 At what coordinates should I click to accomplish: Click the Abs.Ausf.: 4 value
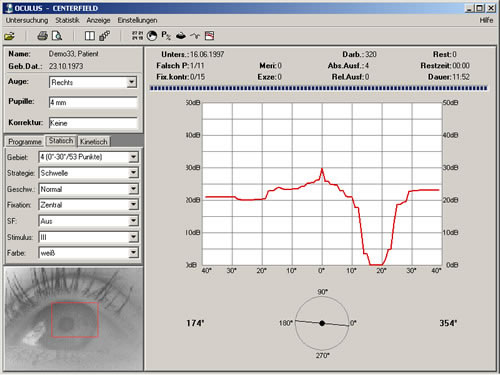pyautogui.click(x=367, y=66)
